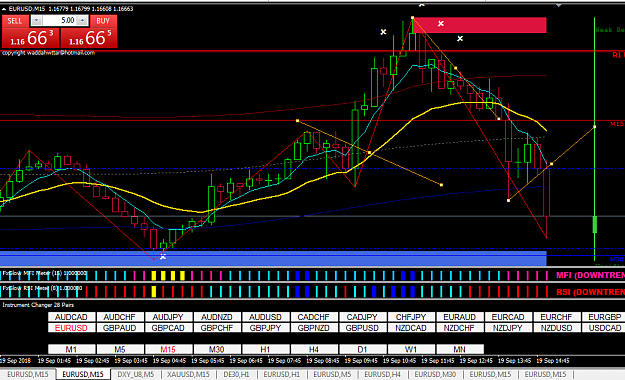The width and height of the screenshot is (625, 380).
Task: Open the CHFJPY pair
Action: point(411,317)
